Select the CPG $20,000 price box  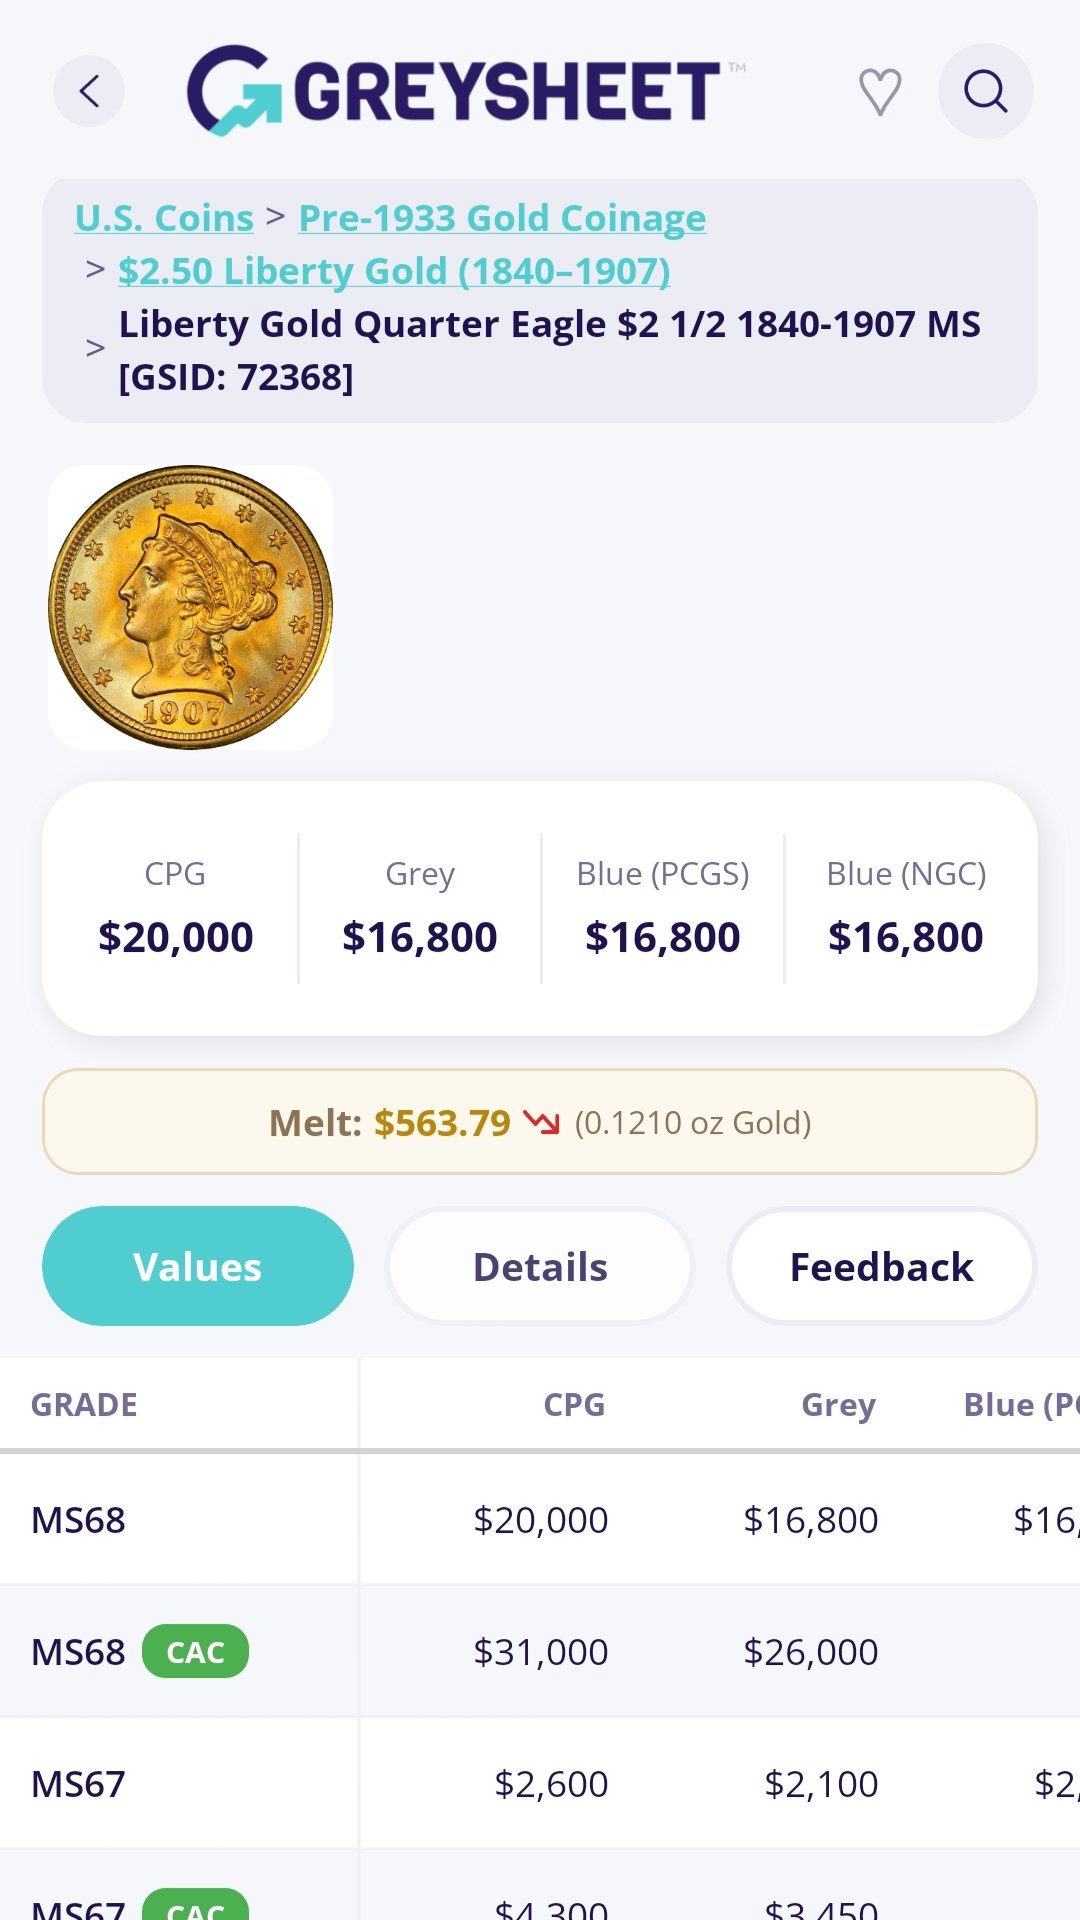click(x=175, y=908)
